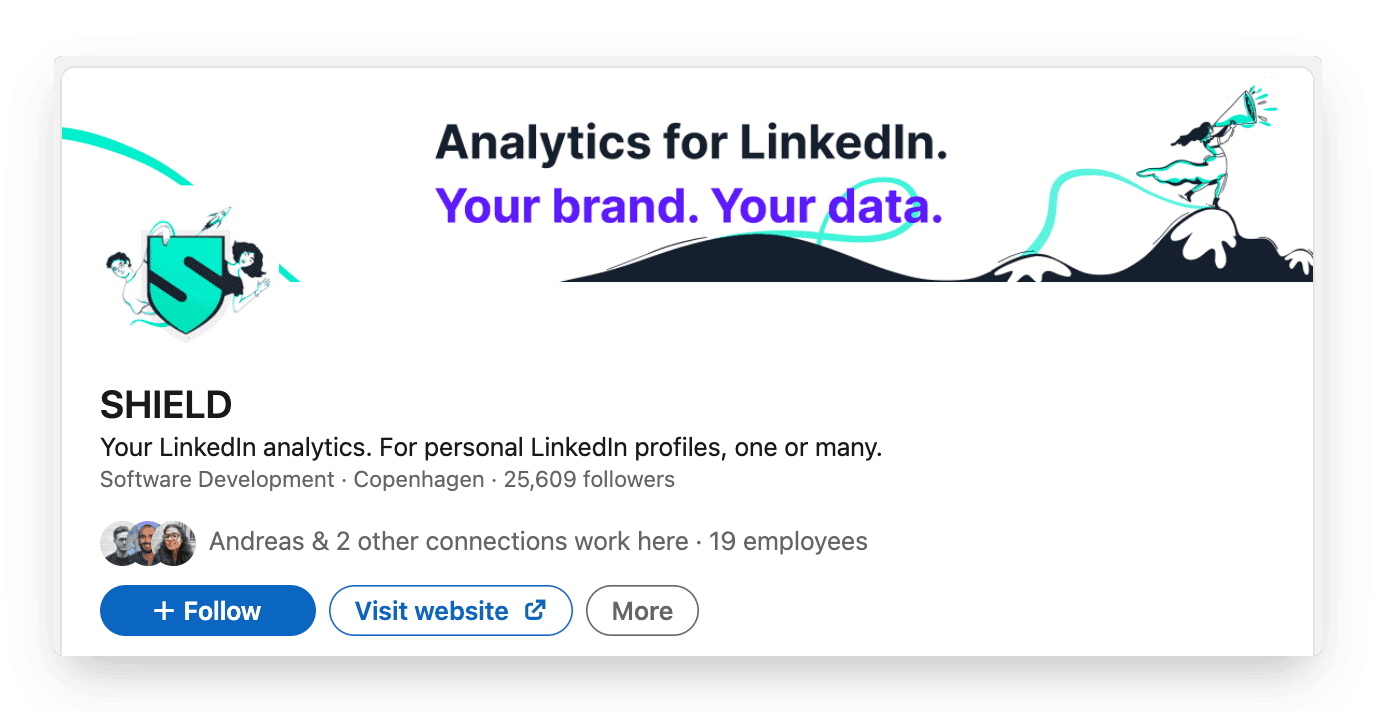The width and height of the screenshot is (1376, 712).
Task: Open the Visit website button
Action: click(450, 611)
